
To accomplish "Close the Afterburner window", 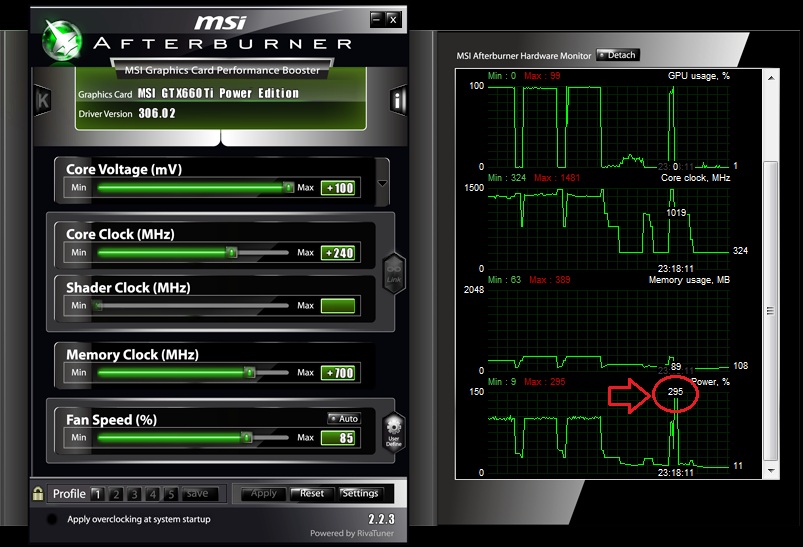I will coord(393,19).
